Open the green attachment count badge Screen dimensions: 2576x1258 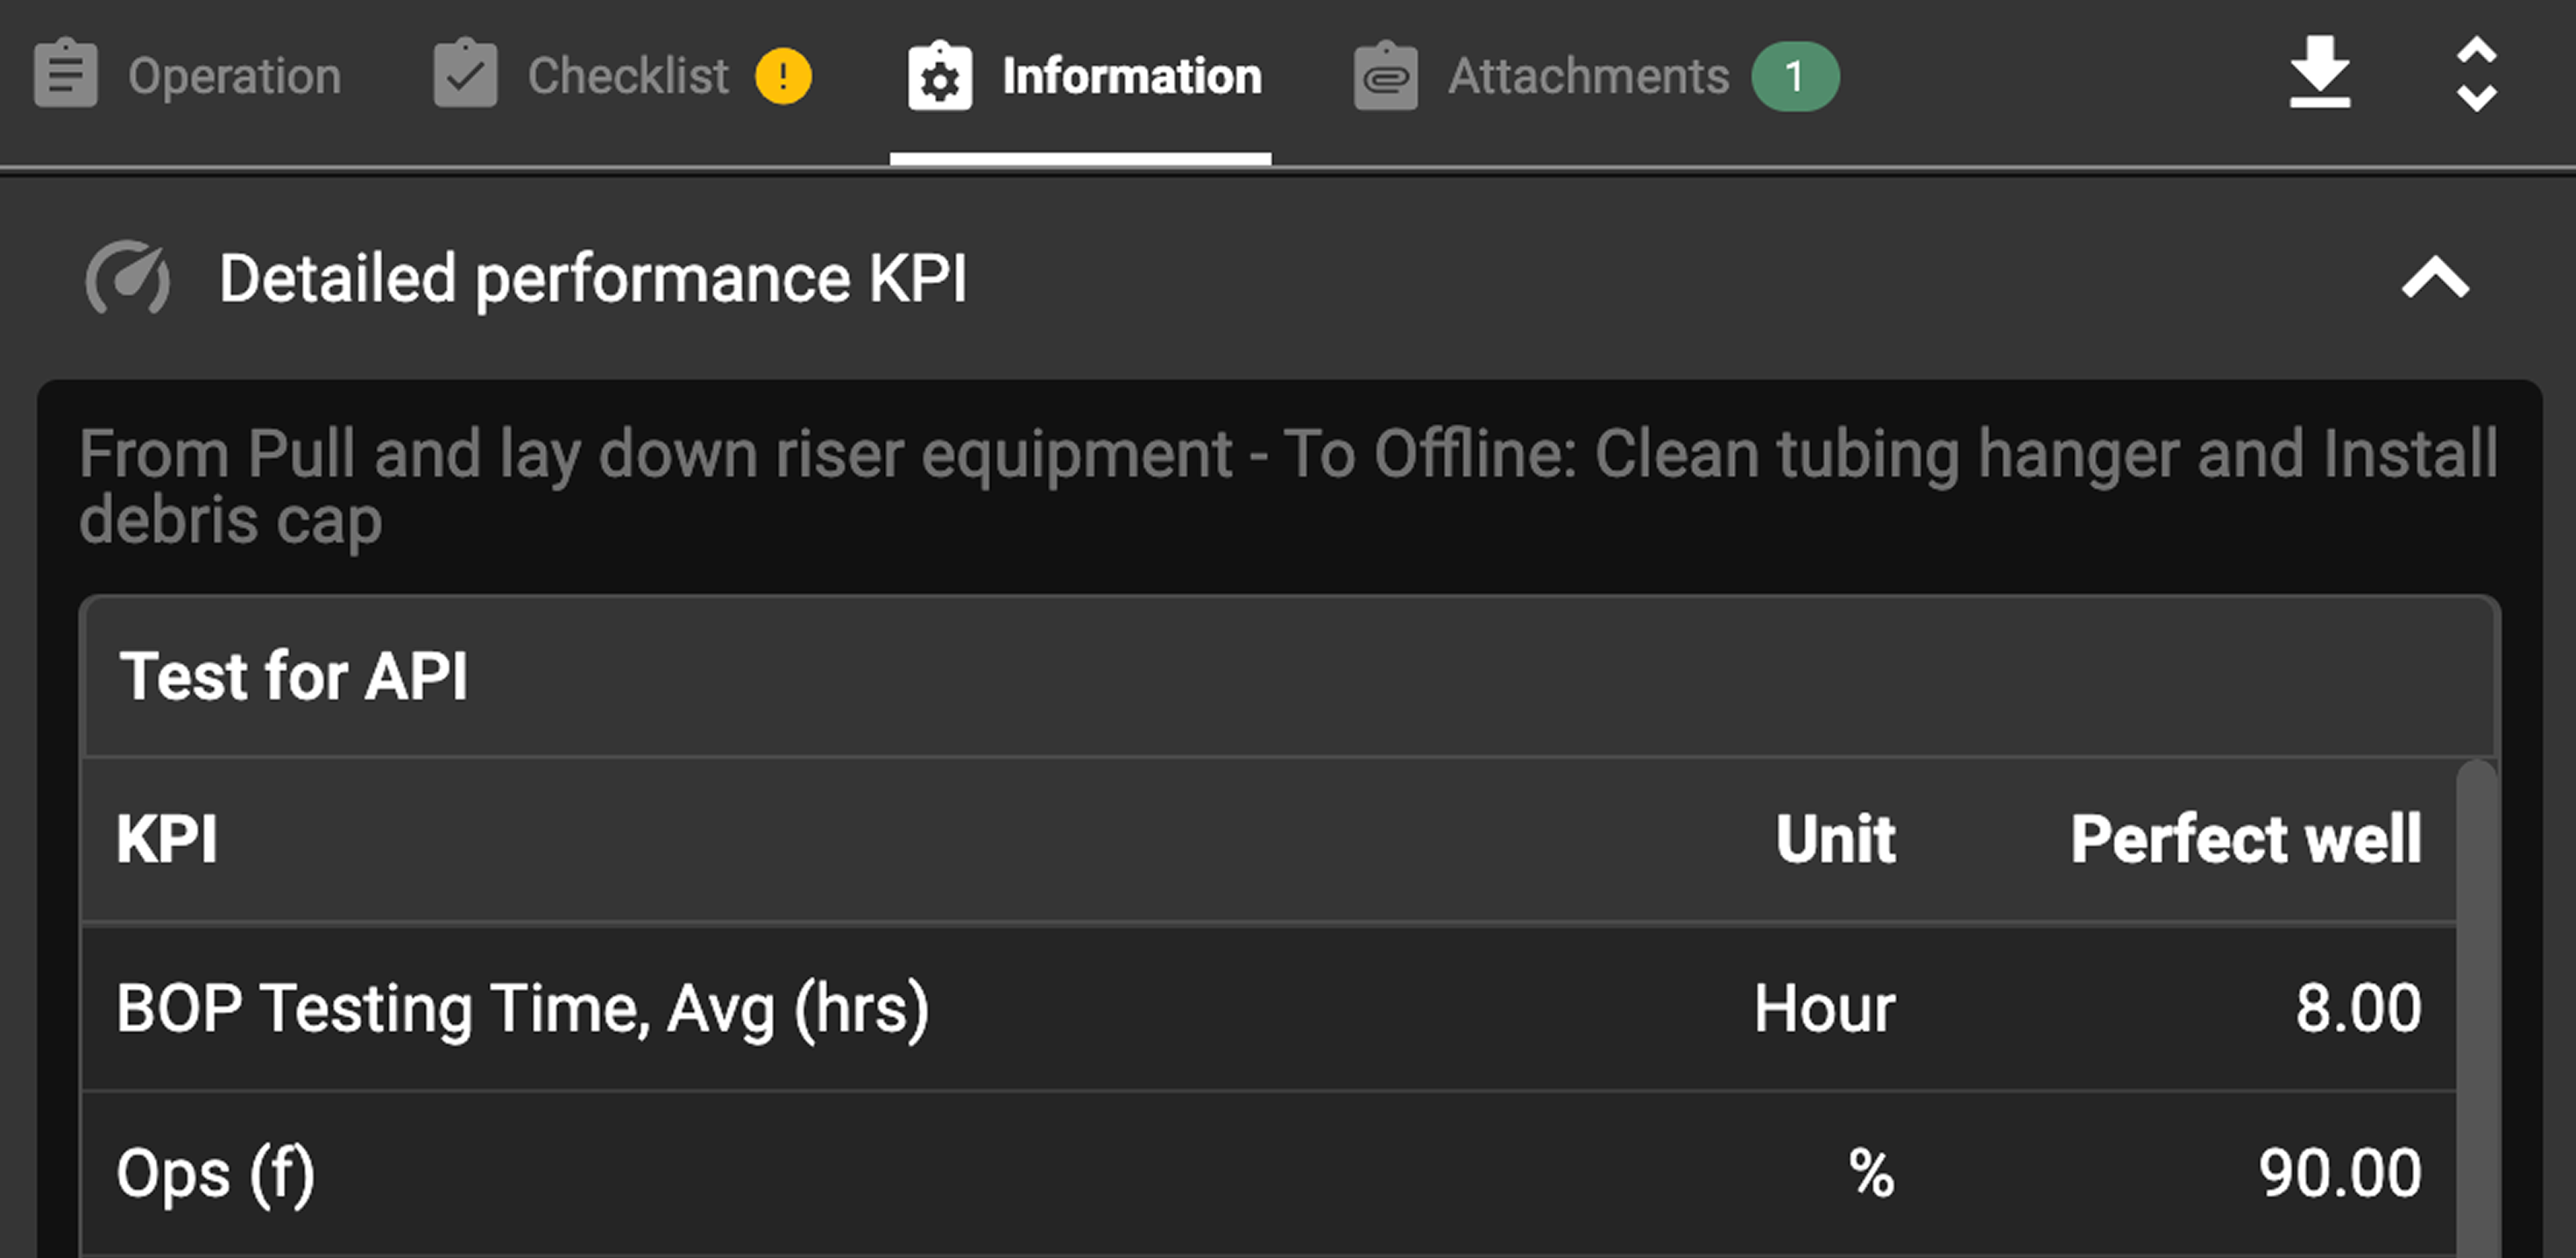point(1794,75)
